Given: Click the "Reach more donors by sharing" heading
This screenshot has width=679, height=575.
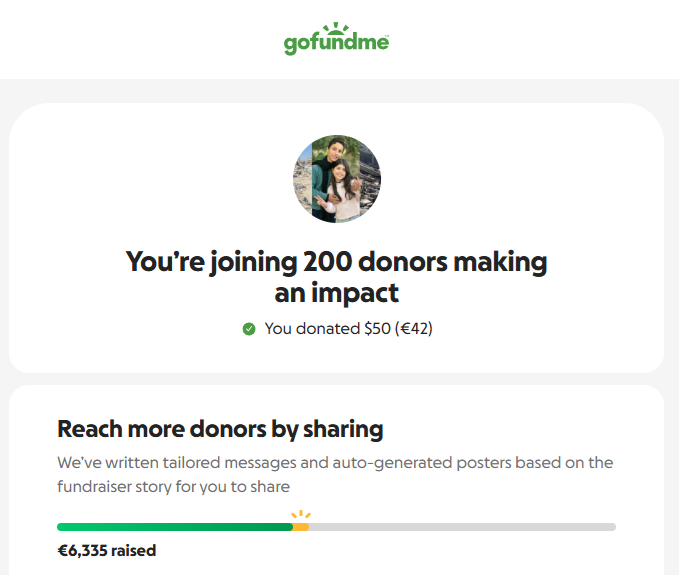Looking at the screenshot, I should coord(220,429).
